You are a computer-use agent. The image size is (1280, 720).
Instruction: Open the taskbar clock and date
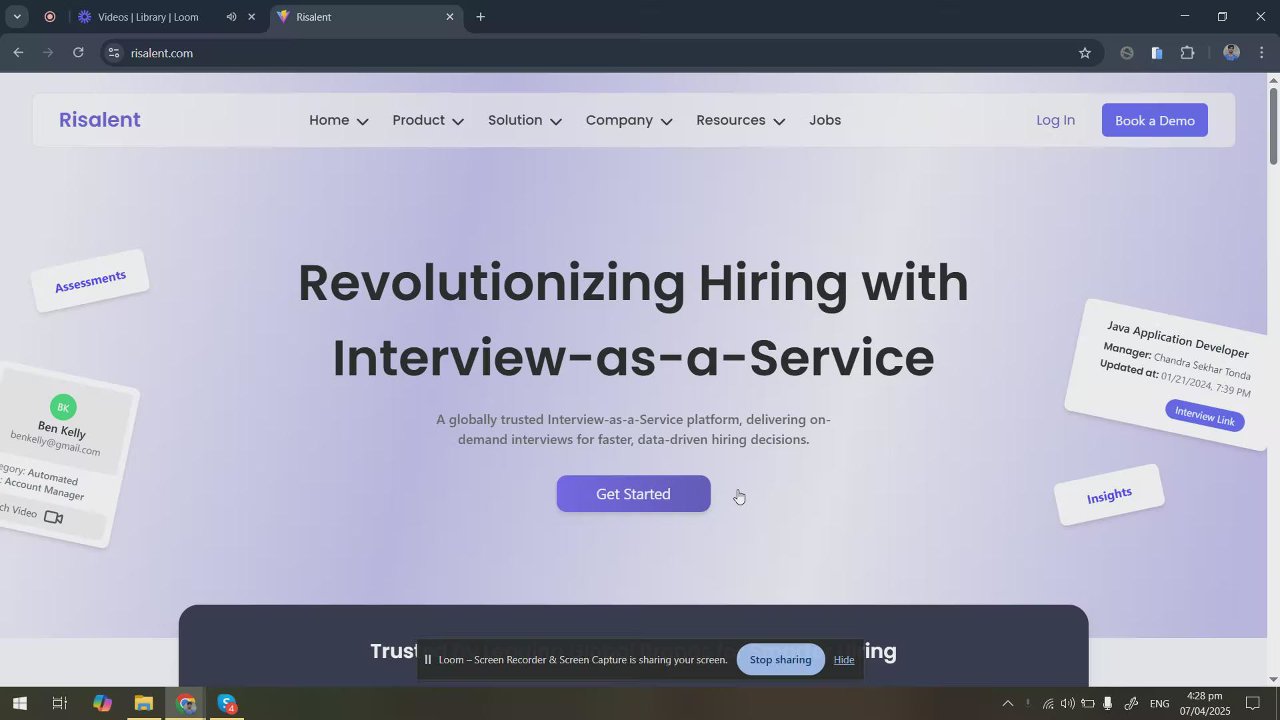[x=1204, y=704]
